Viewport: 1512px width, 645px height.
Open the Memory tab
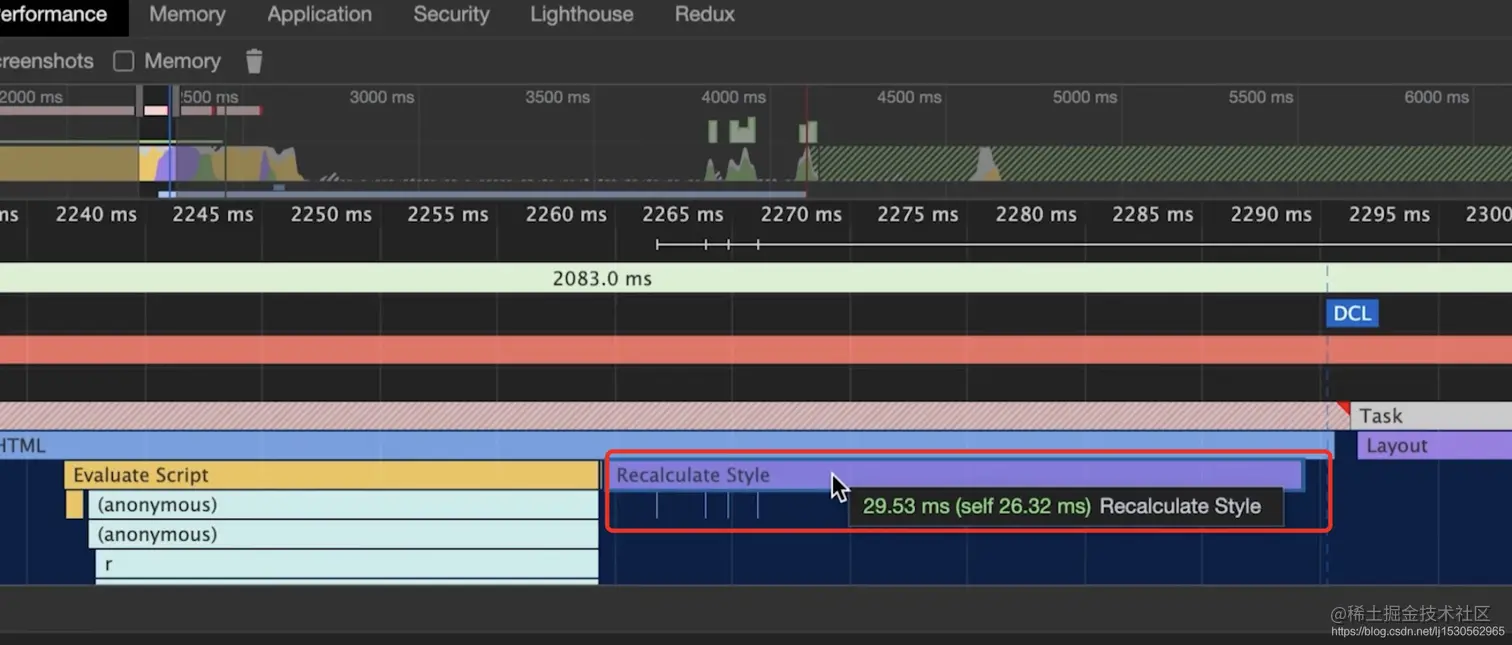pos(187,15)
